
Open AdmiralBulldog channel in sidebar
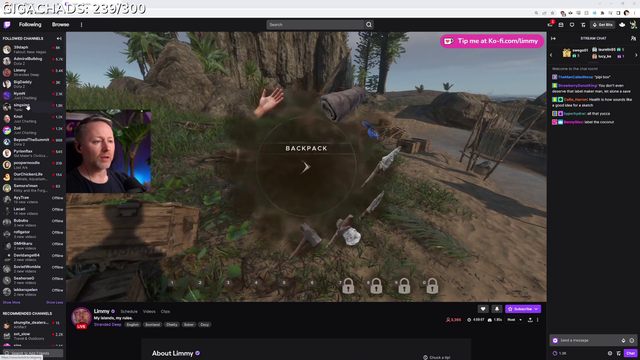33,61
